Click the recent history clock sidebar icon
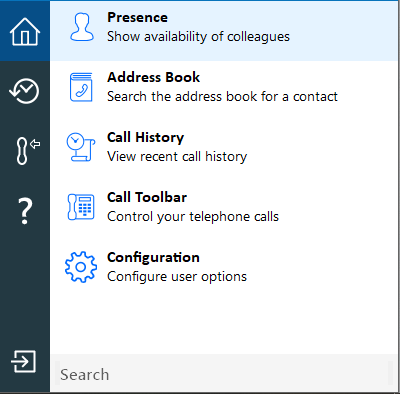 pos(24,91)
